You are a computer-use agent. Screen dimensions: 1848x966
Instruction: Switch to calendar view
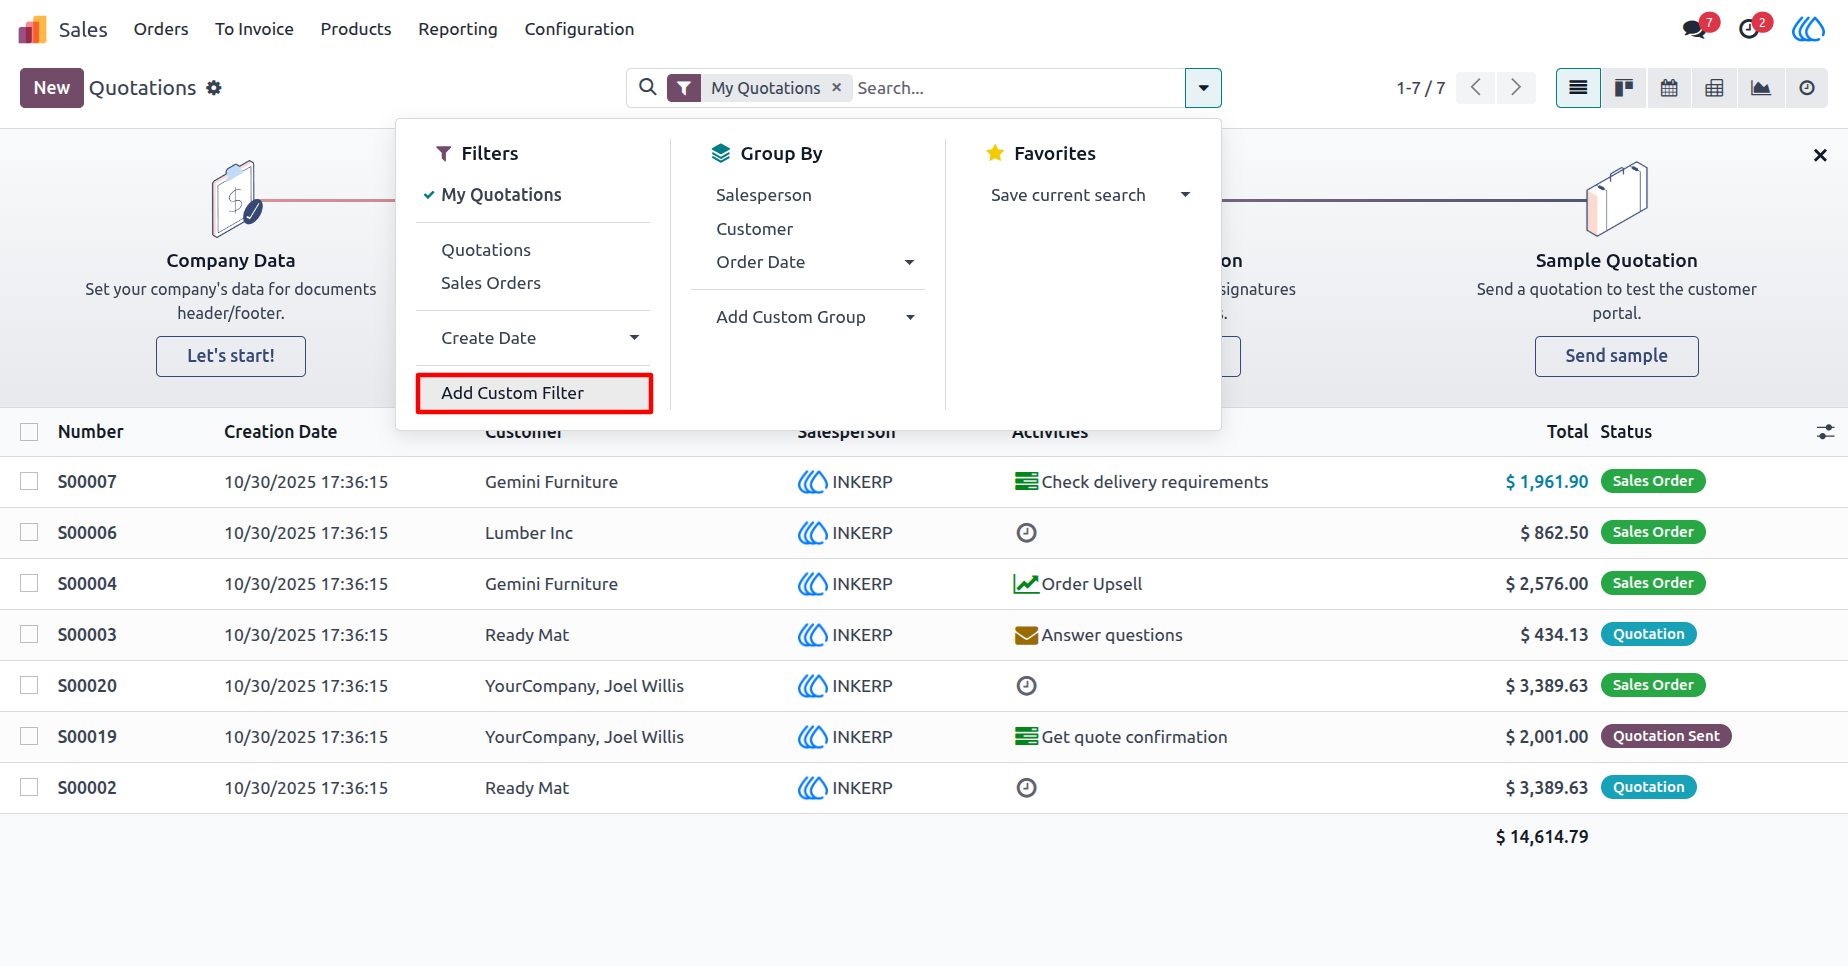coord(1669,88)
